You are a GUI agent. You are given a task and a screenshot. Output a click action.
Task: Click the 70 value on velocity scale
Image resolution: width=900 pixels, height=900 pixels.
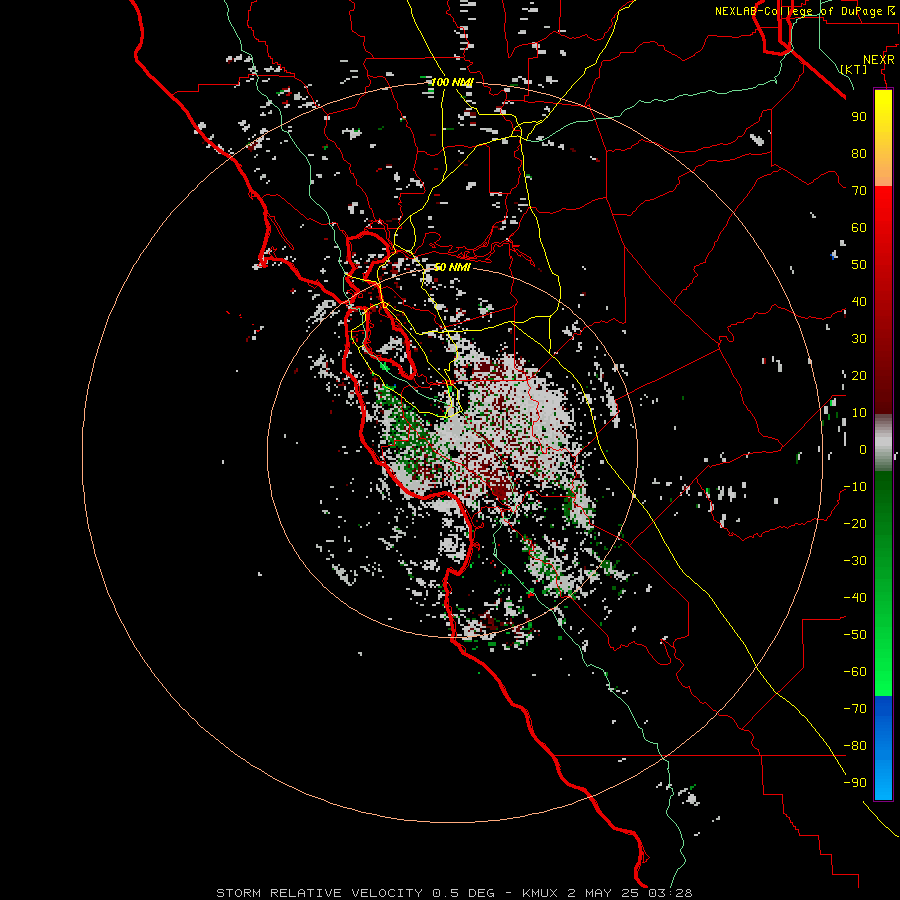859,191
